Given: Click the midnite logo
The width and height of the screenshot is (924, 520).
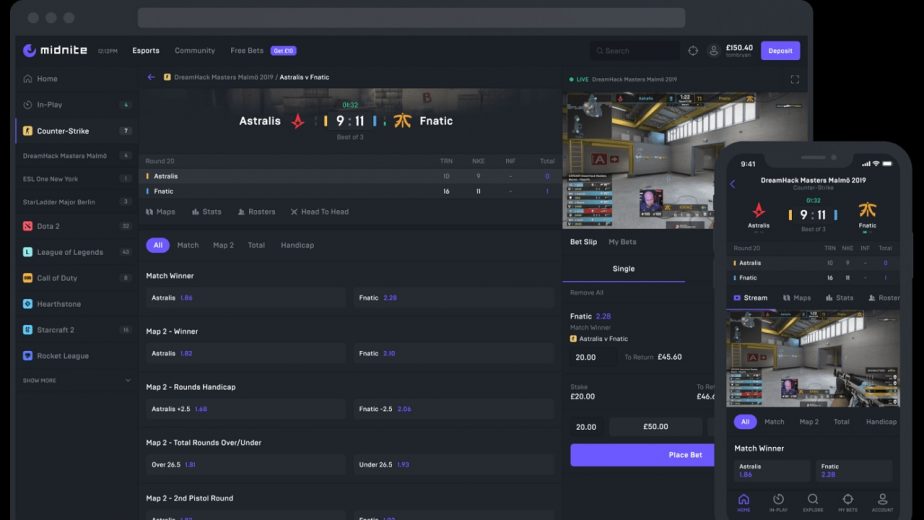Looking at the screenshot, I should (55, 50).
